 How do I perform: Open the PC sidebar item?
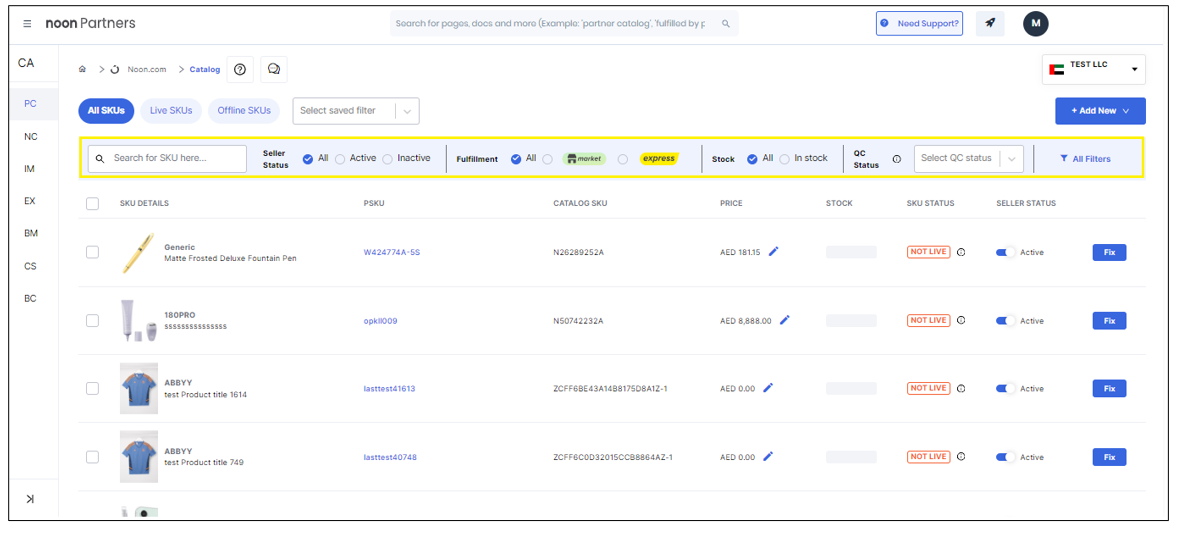click(x=30, y=104)
